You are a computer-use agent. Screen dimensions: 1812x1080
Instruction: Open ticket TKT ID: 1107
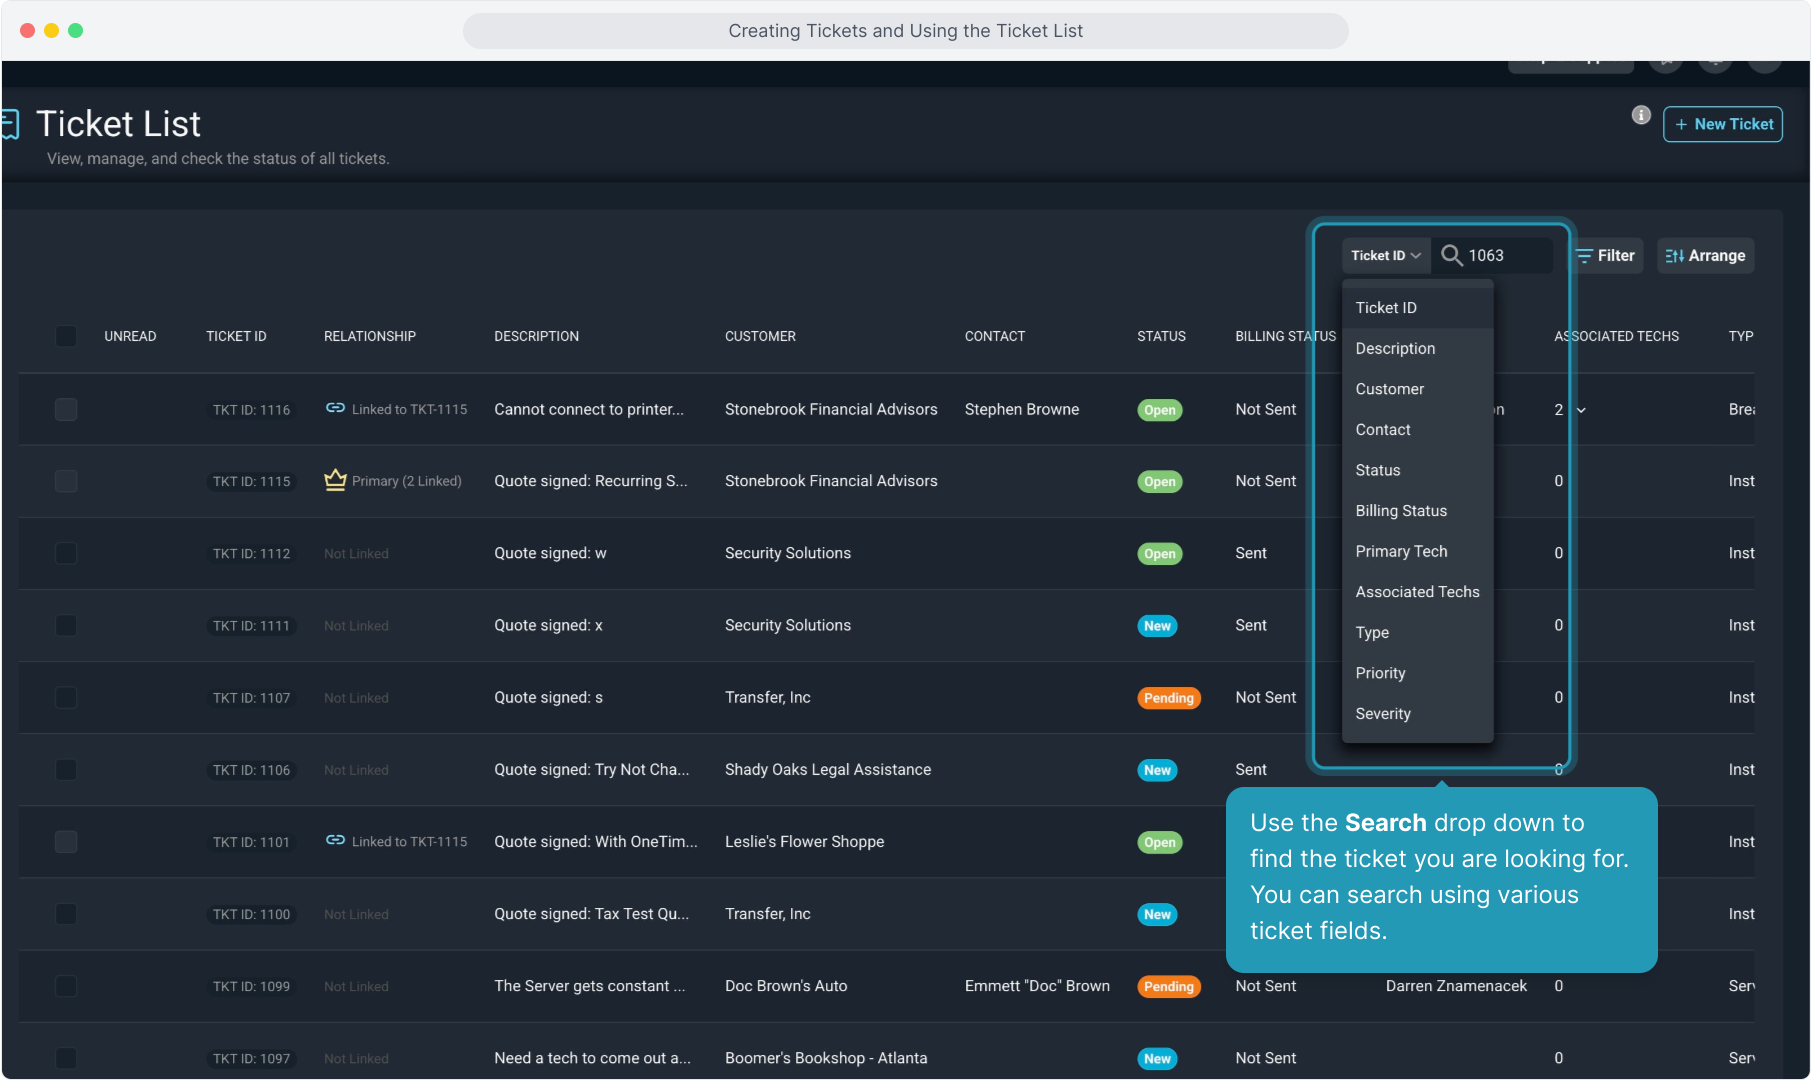[x=251, y=698]
